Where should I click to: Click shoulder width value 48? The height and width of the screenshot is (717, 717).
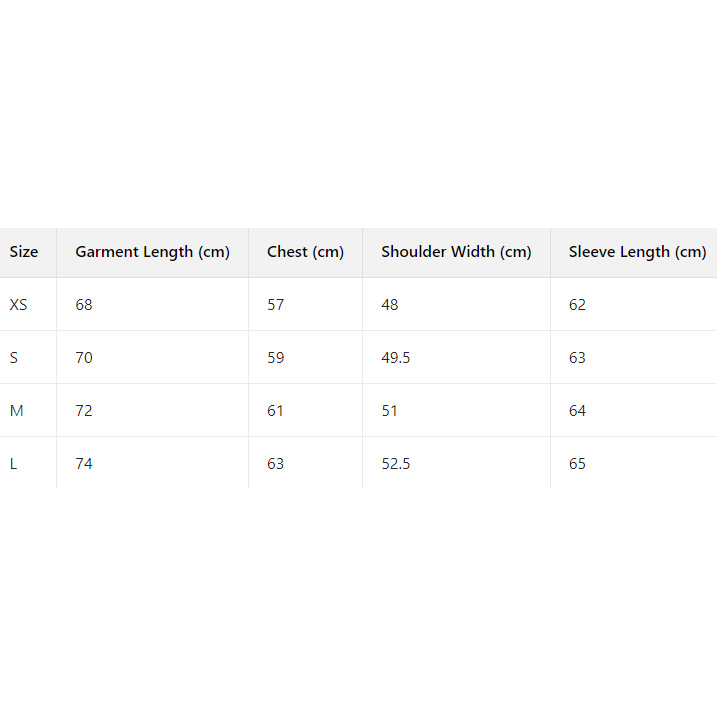[x=390, y=305]
